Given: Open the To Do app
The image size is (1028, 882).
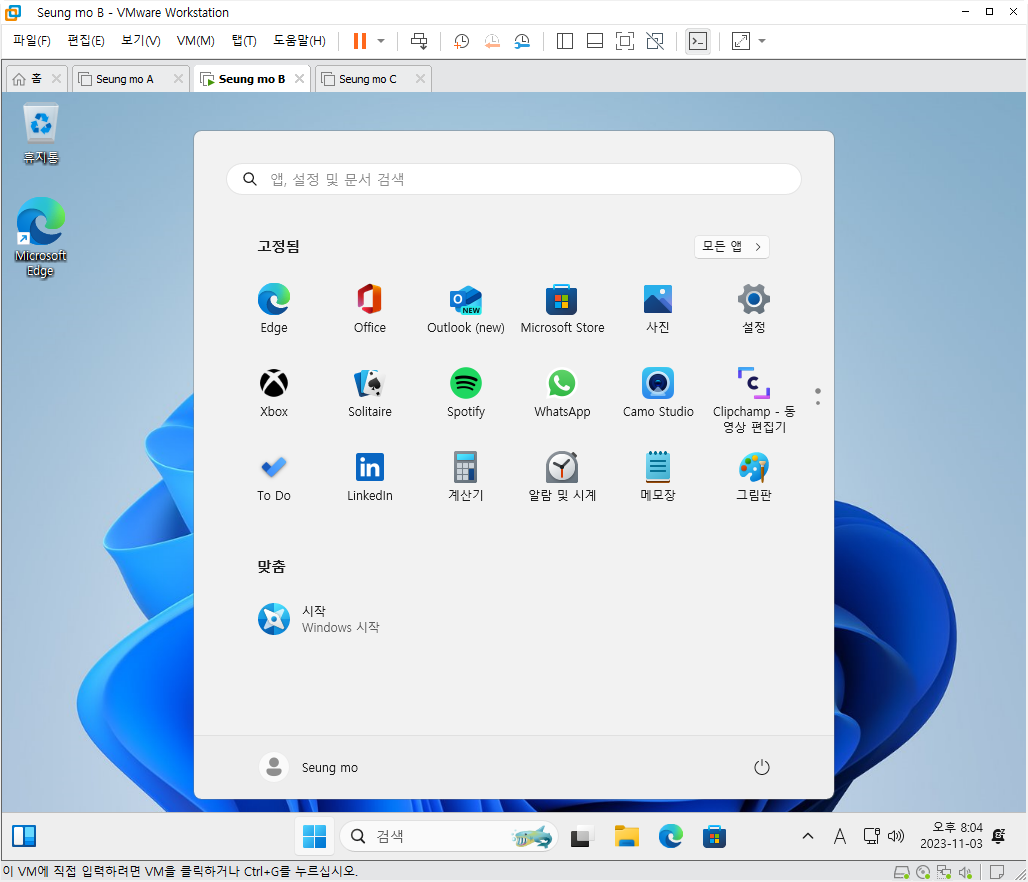Looking at the screenshot, I should (273, 476).
